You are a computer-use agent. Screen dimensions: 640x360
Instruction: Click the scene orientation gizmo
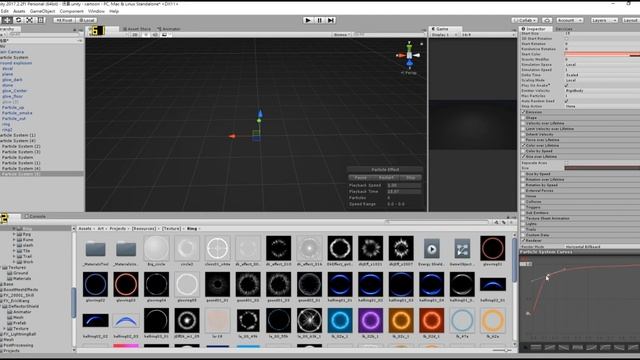pyautogui.click(x=409, y=56)
